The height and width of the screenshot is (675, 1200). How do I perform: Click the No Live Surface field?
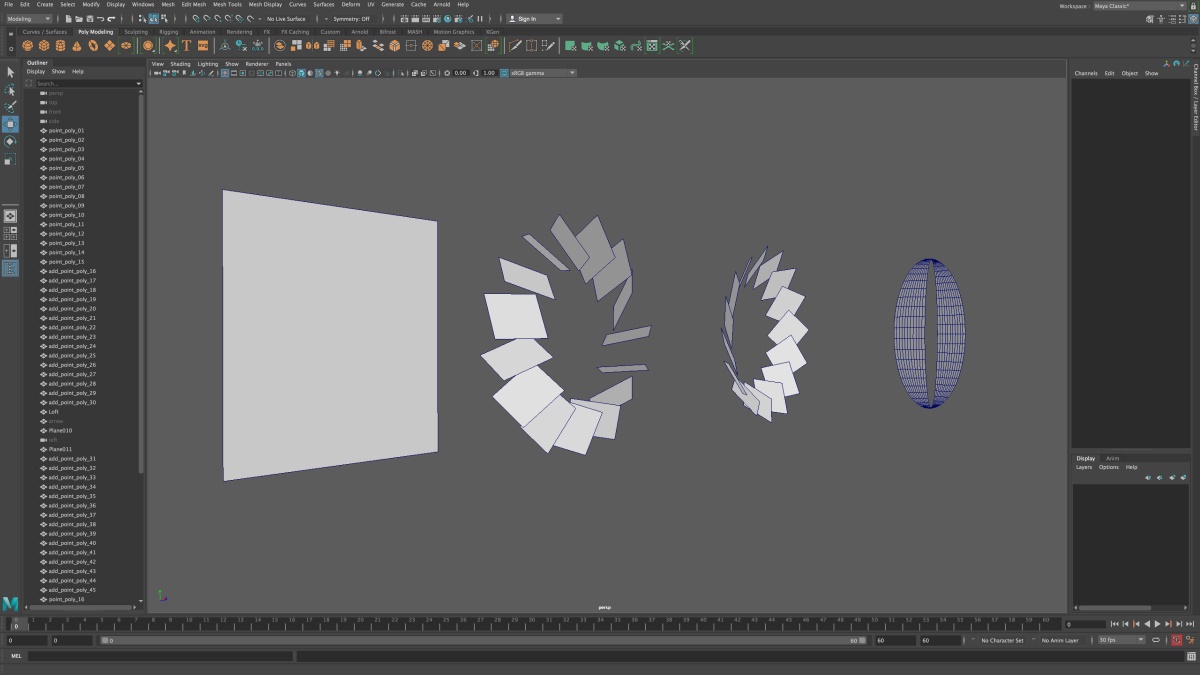[286, 19]
